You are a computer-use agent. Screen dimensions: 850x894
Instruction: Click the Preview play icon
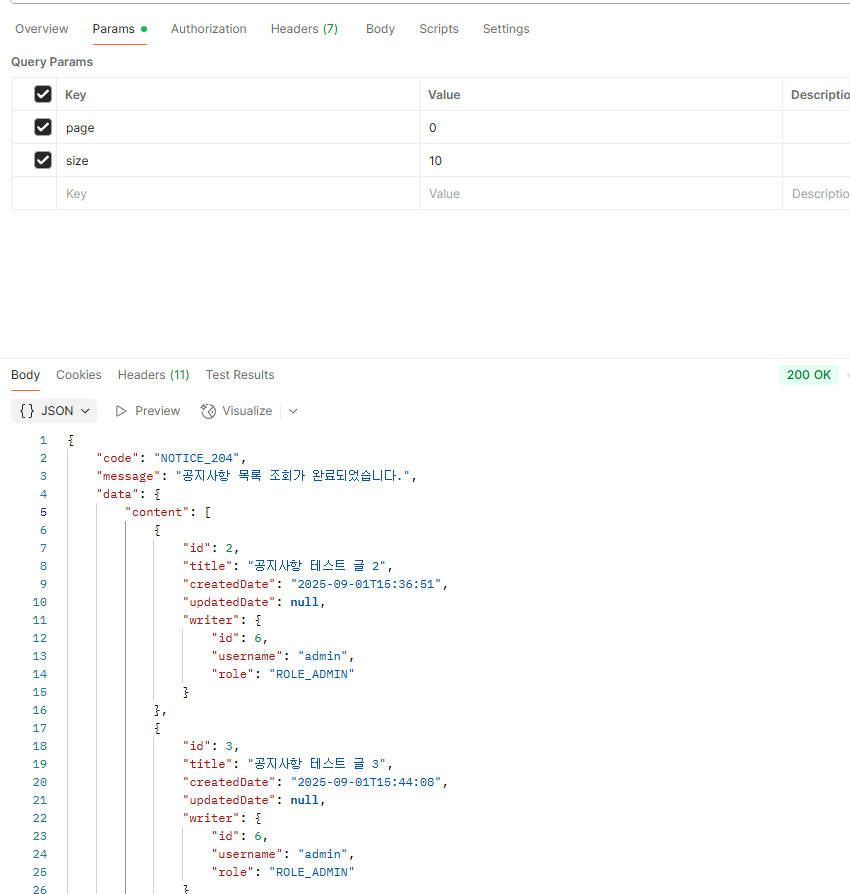point(121,411)
